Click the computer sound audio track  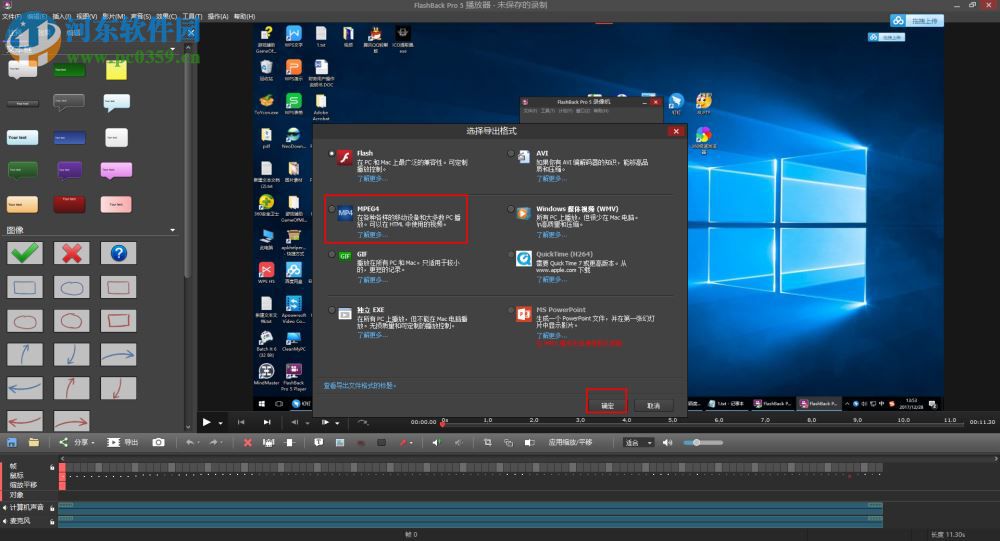click(x=470, y=508)
